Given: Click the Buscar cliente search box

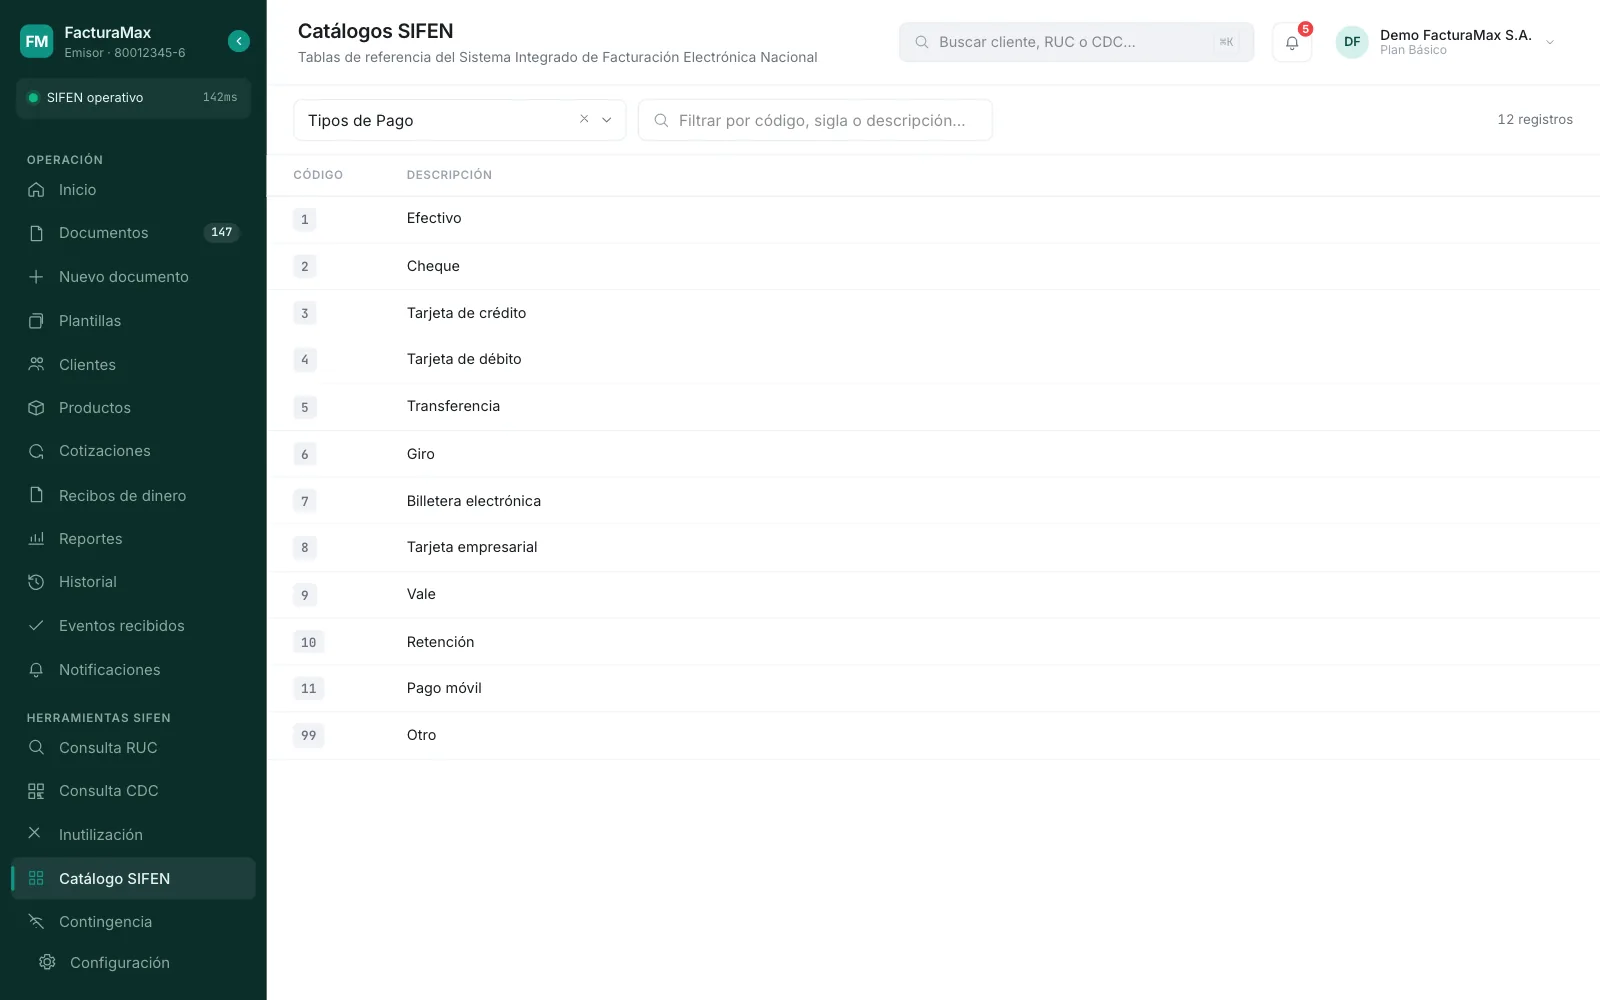Looking at the screenshot, I should 1076,42.
